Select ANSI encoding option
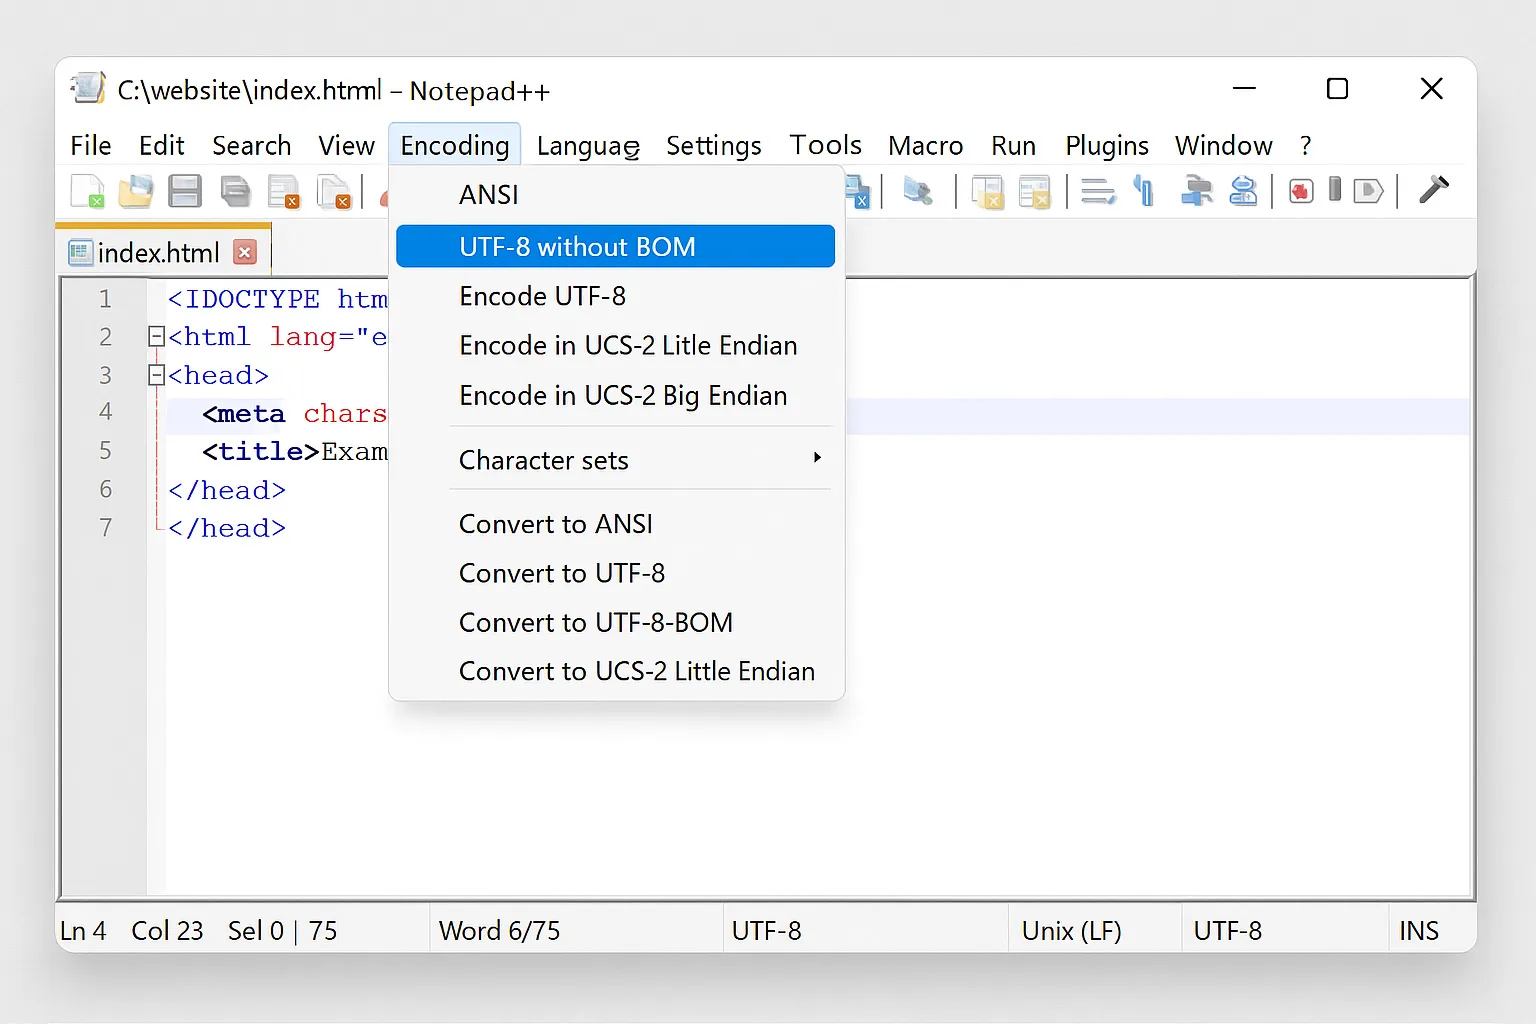The width and height of the screenshot is (1536, 1024). coord(615,195)
